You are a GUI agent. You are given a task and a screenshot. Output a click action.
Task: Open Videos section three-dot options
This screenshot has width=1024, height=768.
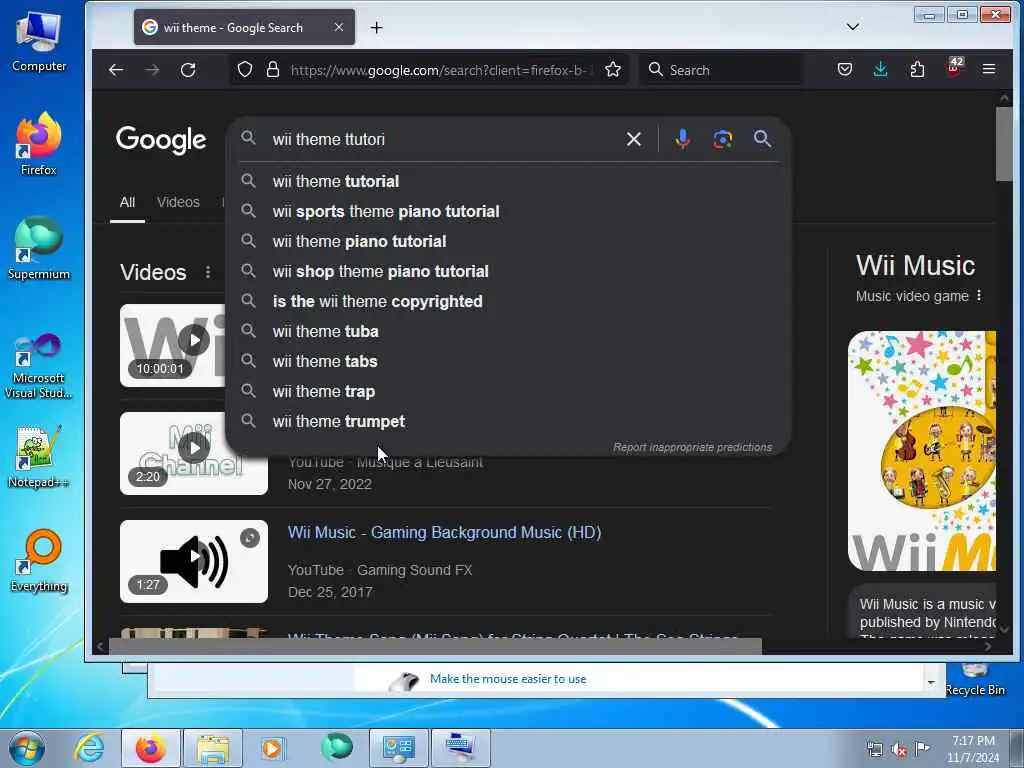pyautogui.click(x=208, y=272)
